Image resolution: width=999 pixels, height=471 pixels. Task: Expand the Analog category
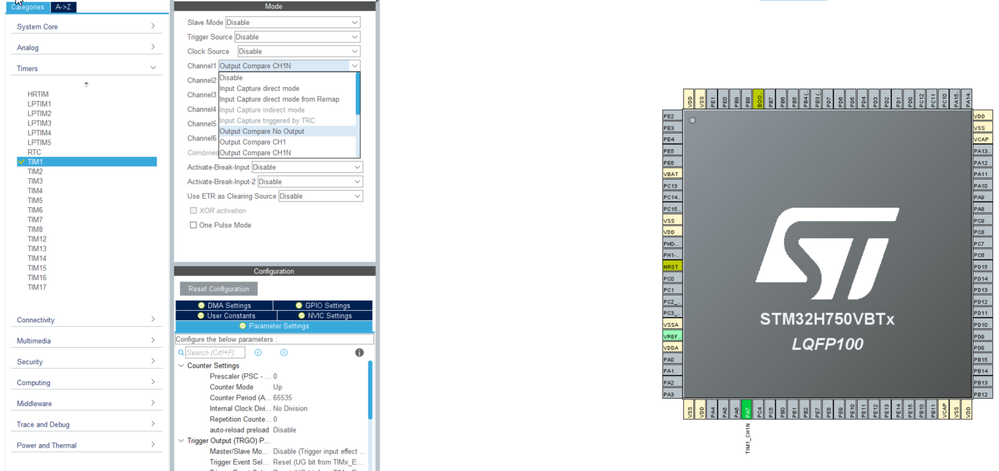coord(86,47)
